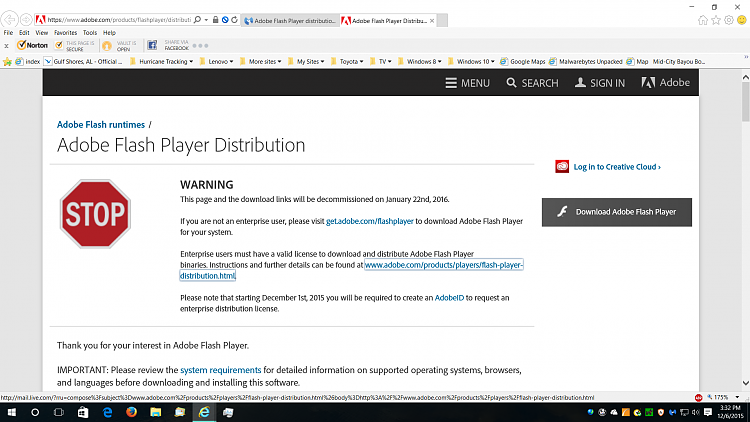Open a new blank tab
750x422 pixels.
pyautogui.click(x=442, y=21)
